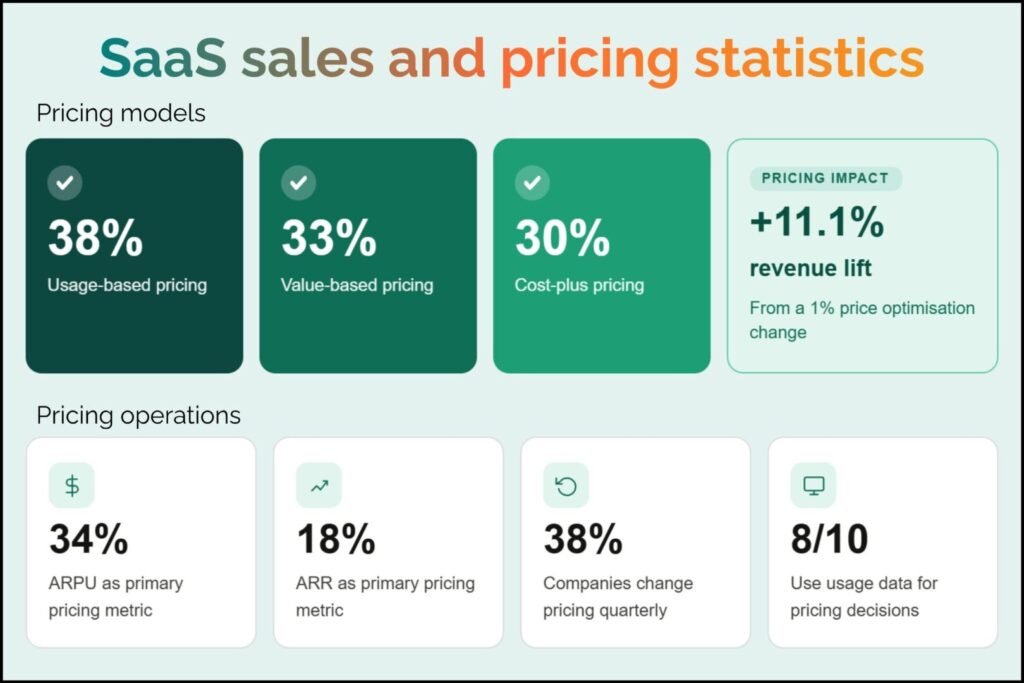
Task: Click the monitor screen icon
Action: coord(813,486)
